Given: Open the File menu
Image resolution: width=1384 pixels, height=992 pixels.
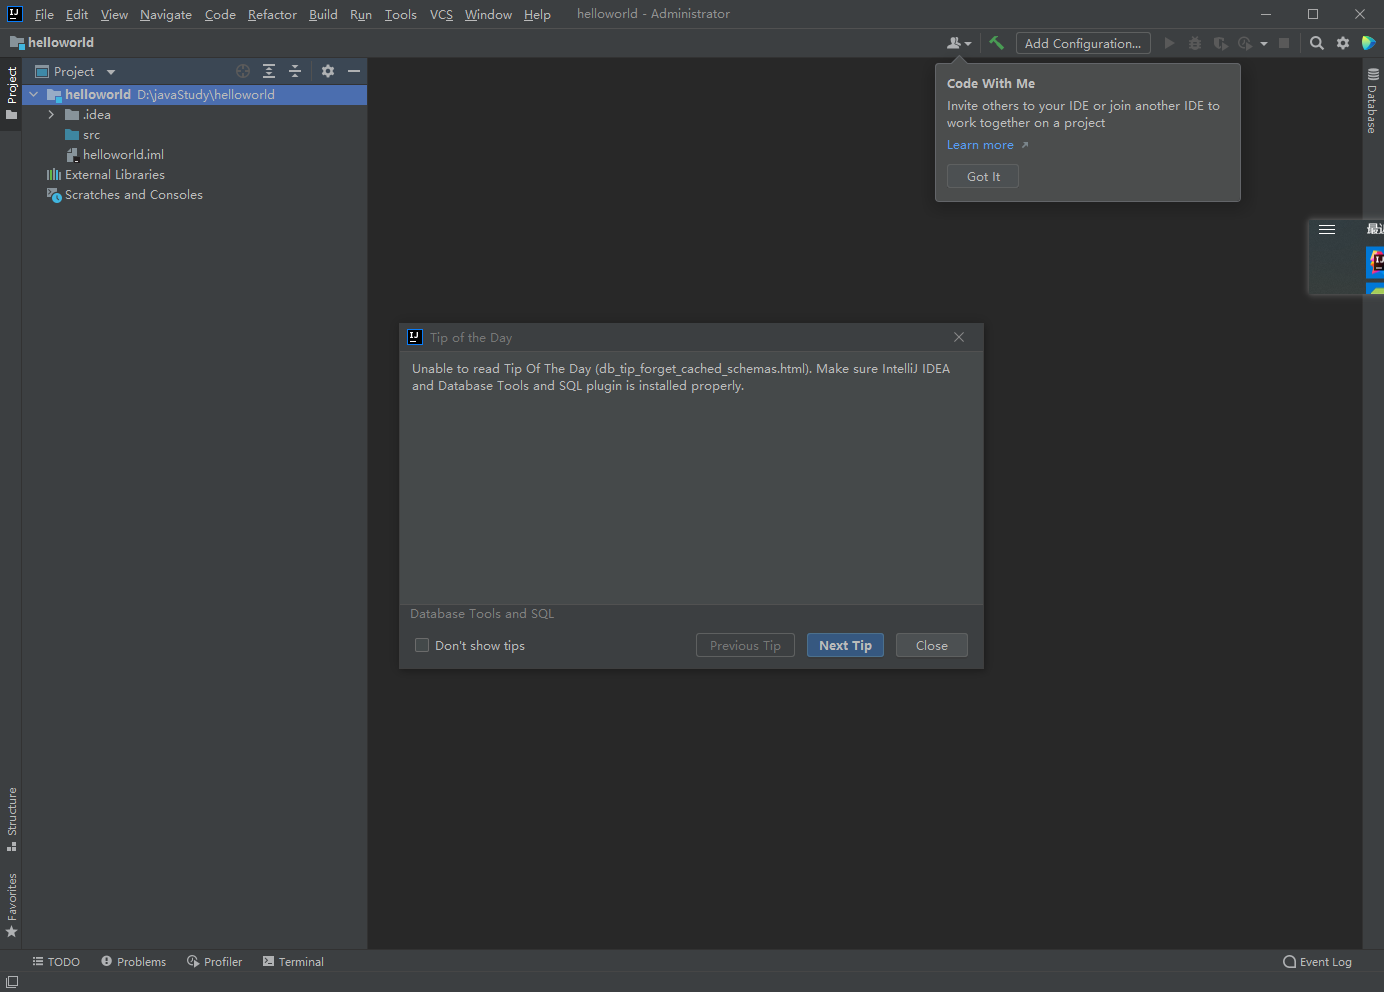Looking at the screenshot, I should (44, 14).
